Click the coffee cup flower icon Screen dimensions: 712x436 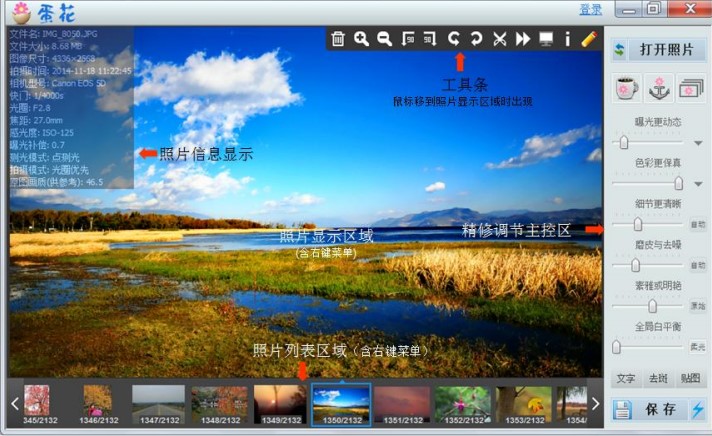(627, 88)
